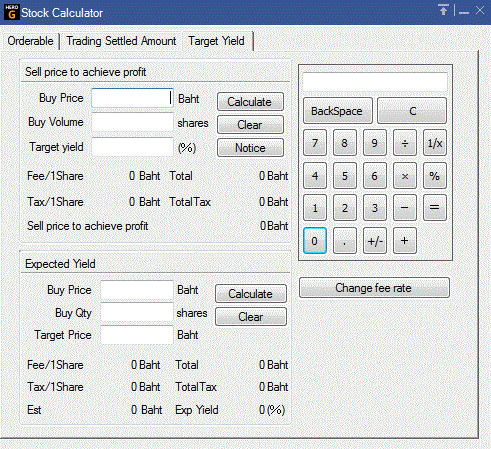
Task: Click the pin-to-top icon in title bar
Action: pos(443,10)
